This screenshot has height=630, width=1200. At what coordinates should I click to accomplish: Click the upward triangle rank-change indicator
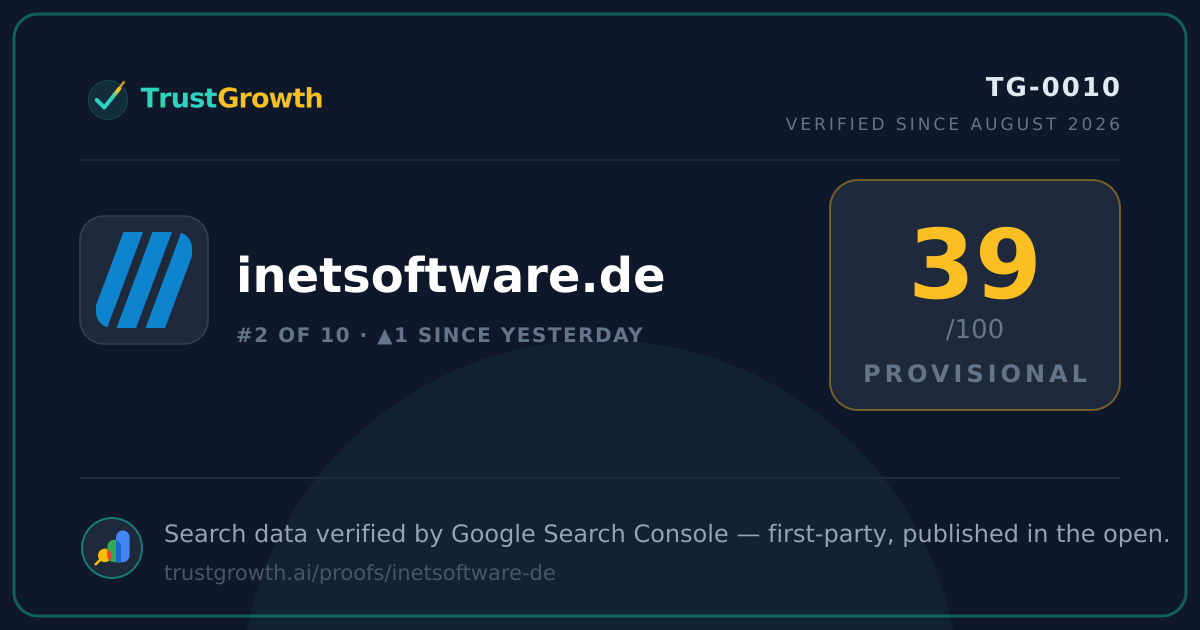click(385, 336)
